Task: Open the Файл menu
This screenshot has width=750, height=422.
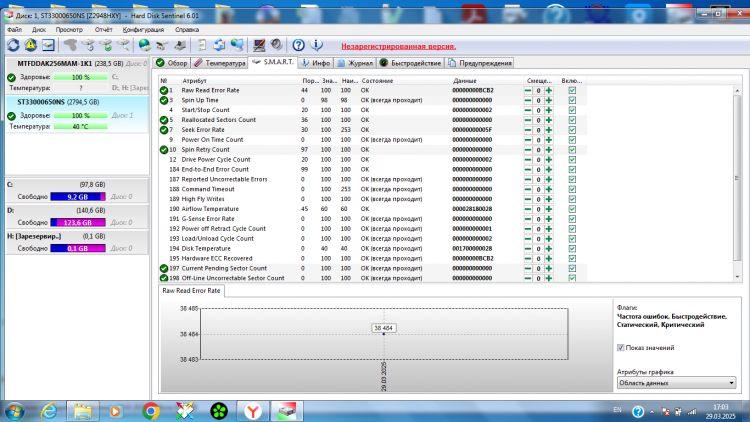Action: click(14, 30)
